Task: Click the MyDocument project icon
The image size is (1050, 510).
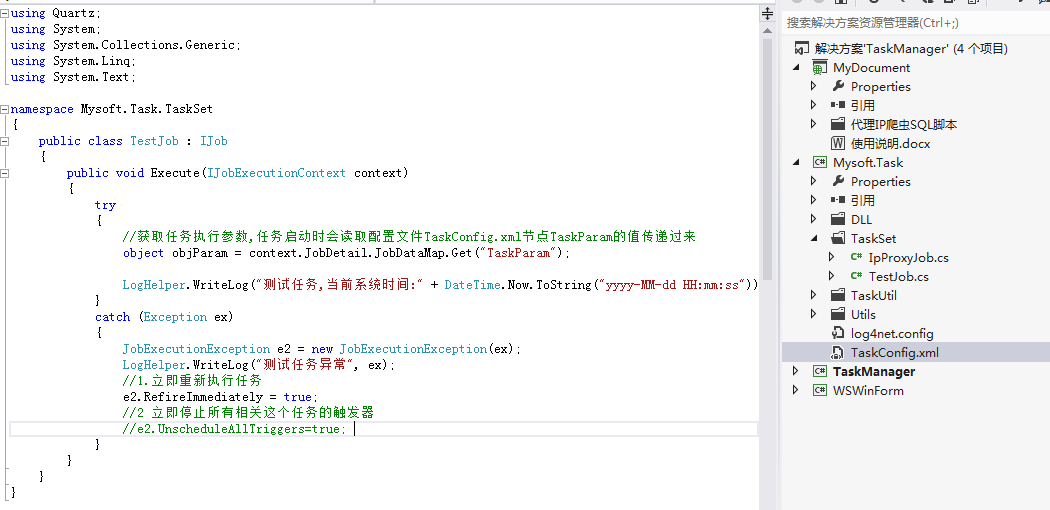Action: click(820, 68)
